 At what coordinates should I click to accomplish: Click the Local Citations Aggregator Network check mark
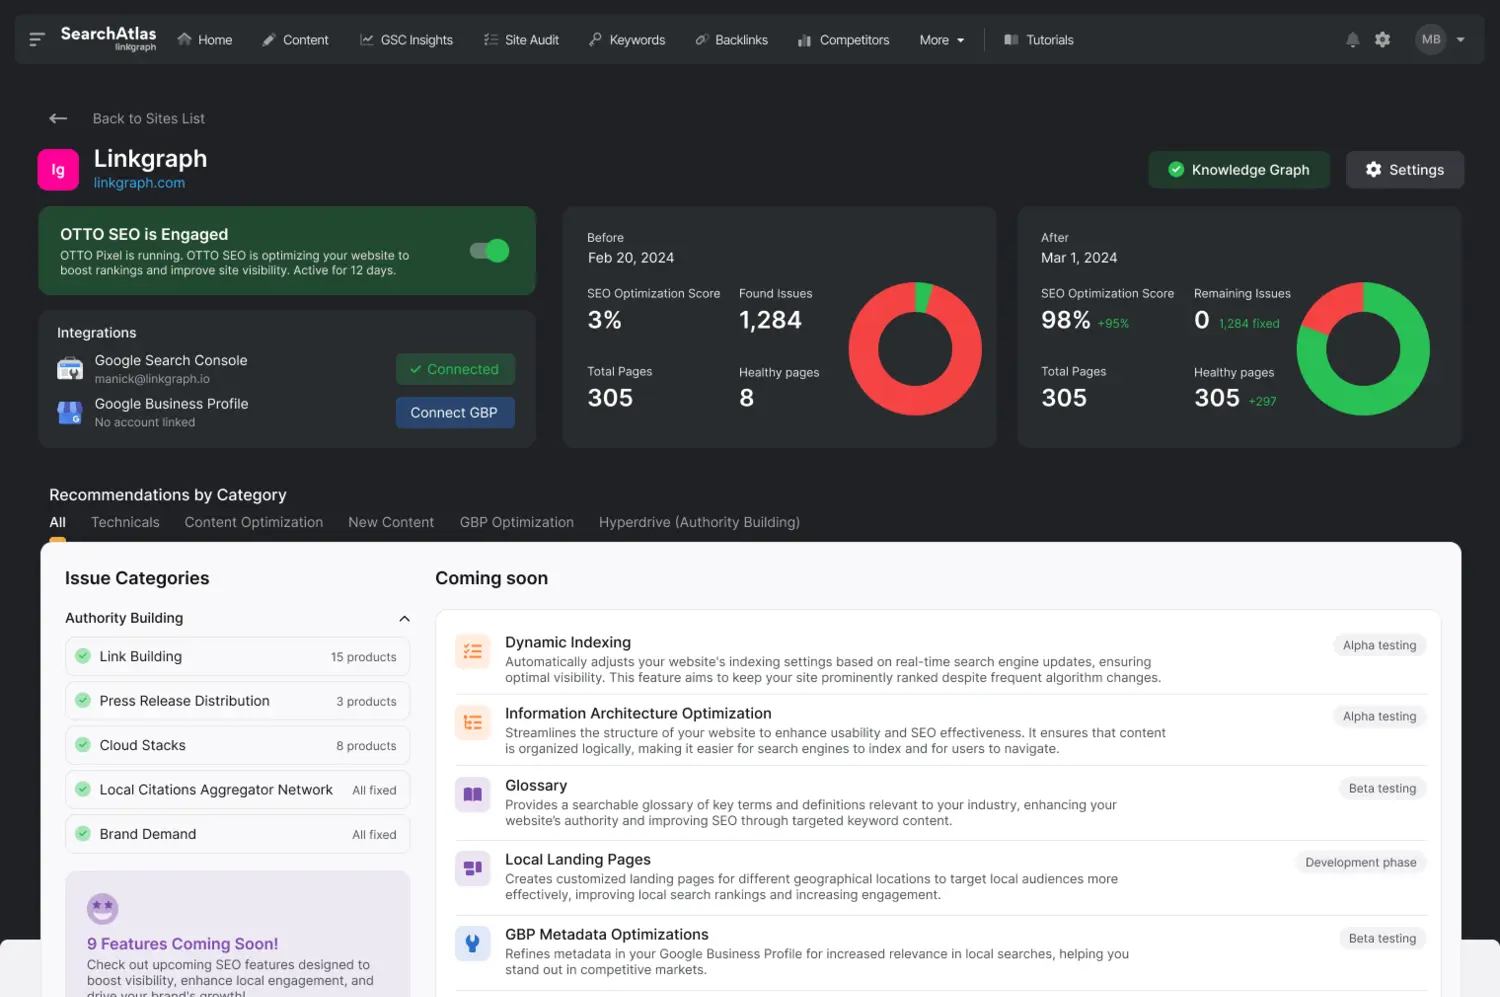point(83,789)
